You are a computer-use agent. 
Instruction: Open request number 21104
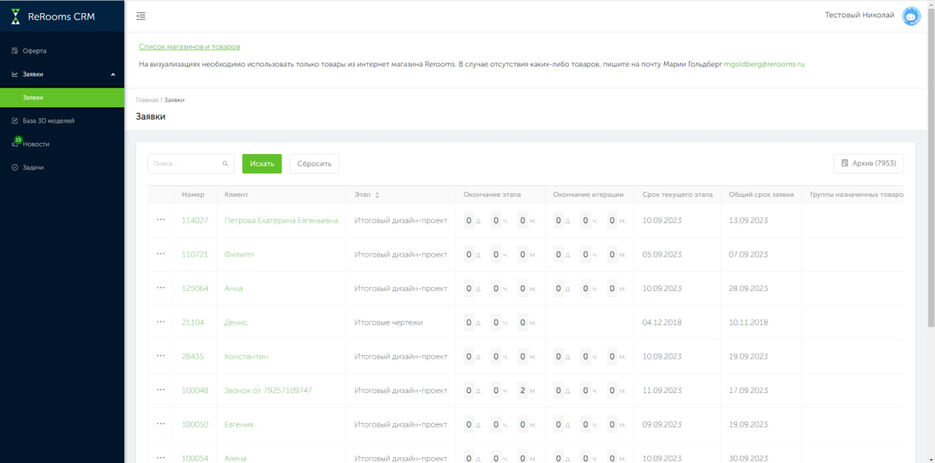click(193, 322)
